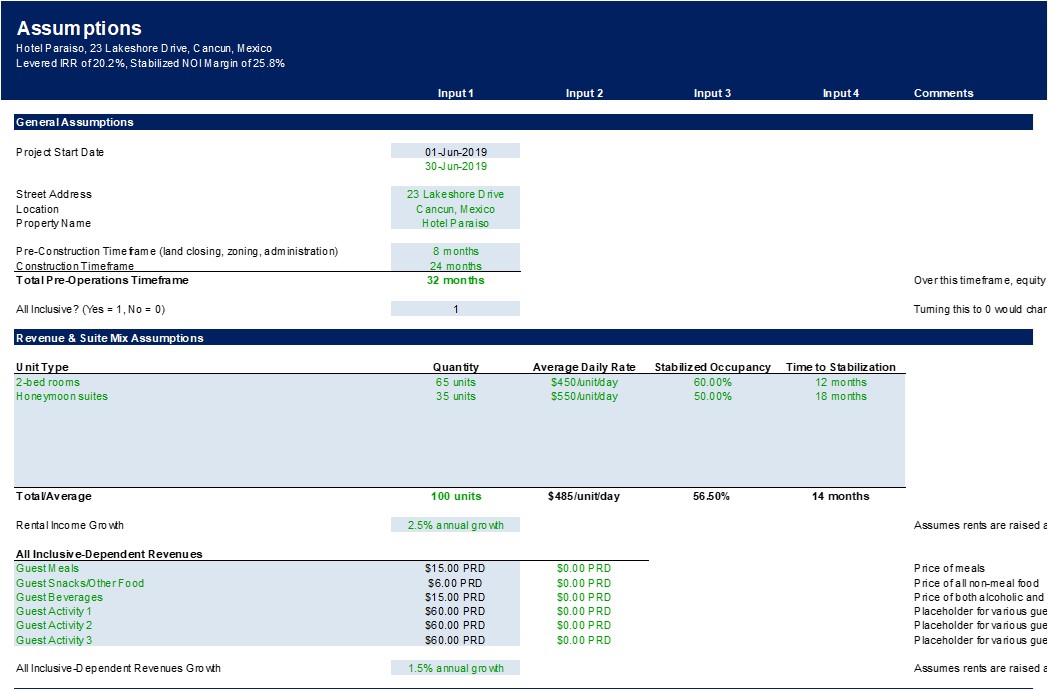
Task: Select the Project Start Date cell 01-Jun-2019
Action: (455, 152)
